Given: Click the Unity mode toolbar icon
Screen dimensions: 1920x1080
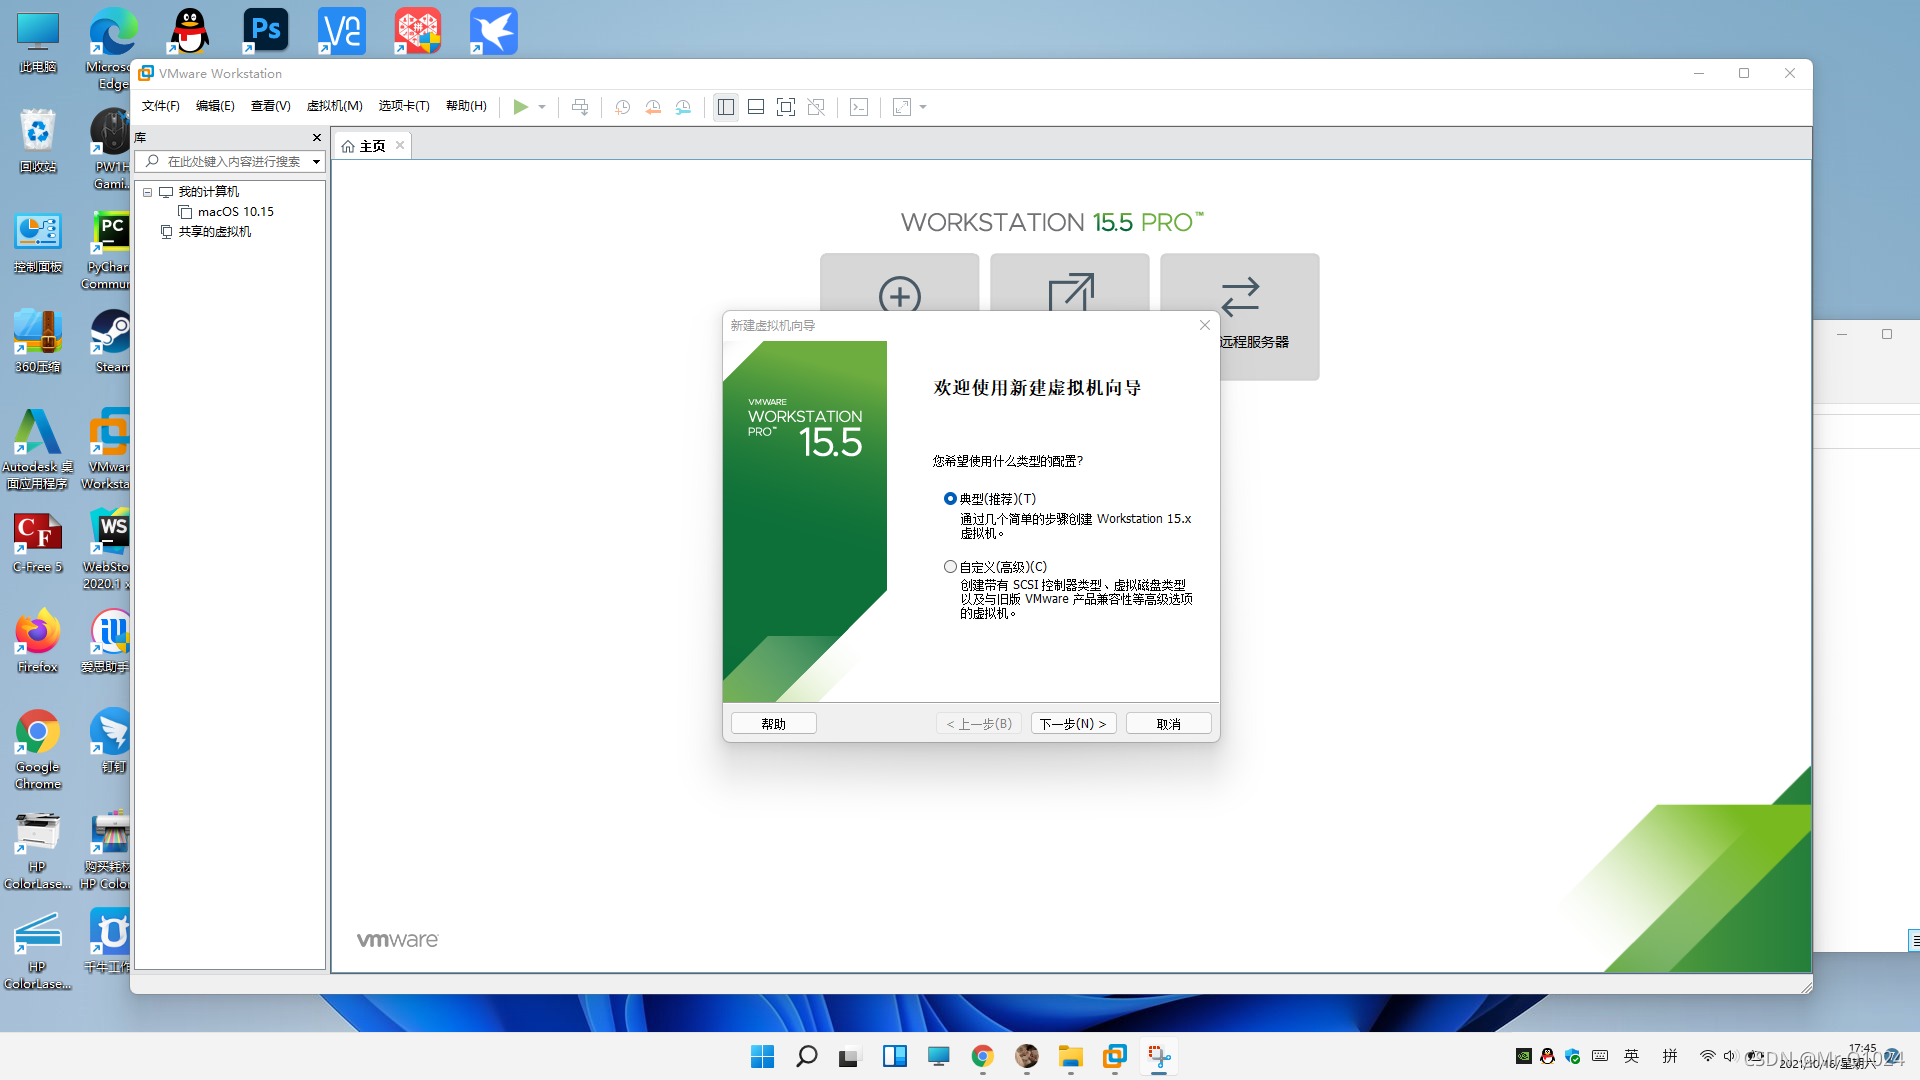Looking at the screenshot, I should click(x=816, y=107).
